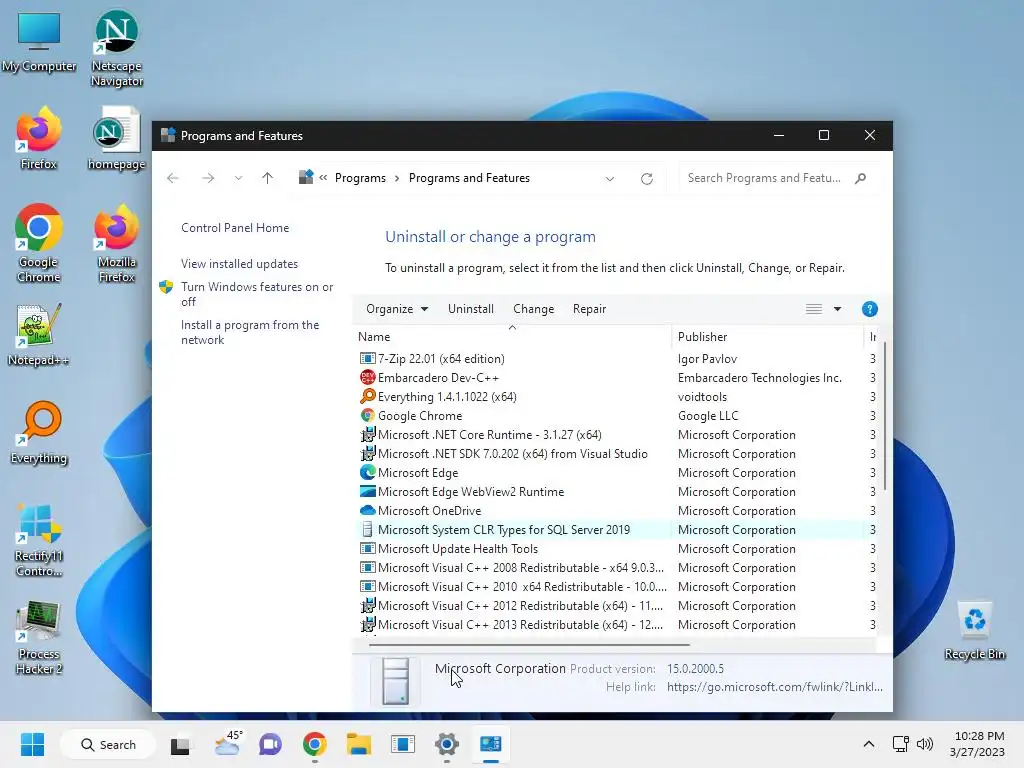Image resolution: width=1024 pixels, height=768 pixels.
Task: Open the Organize dropdown menu
Action: (397, 309)
